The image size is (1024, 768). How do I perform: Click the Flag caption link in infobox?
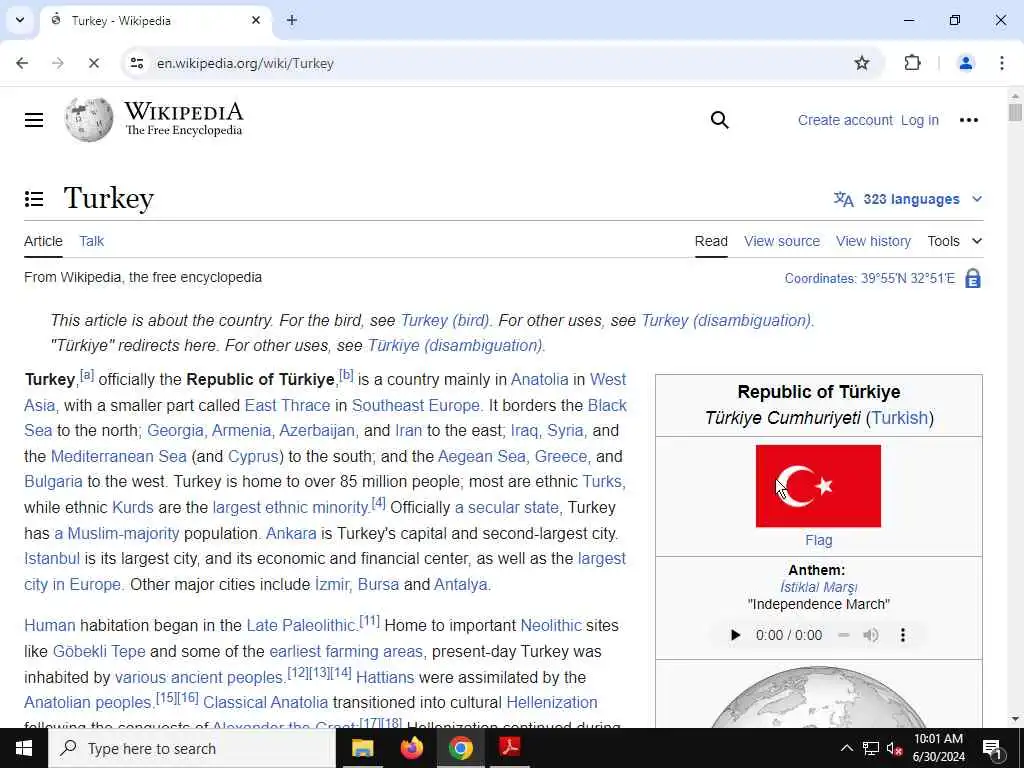(818, 540)
